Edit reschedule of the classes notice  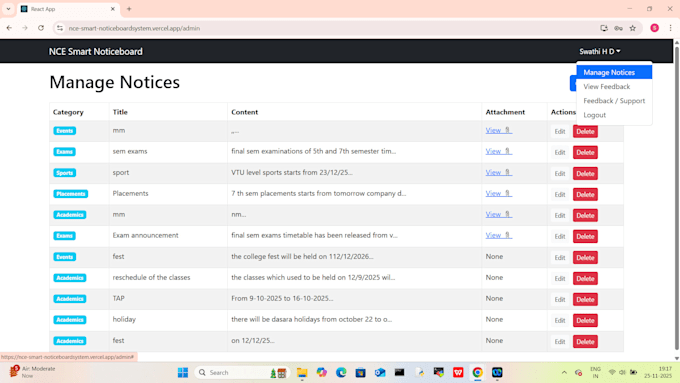point(560,278)
